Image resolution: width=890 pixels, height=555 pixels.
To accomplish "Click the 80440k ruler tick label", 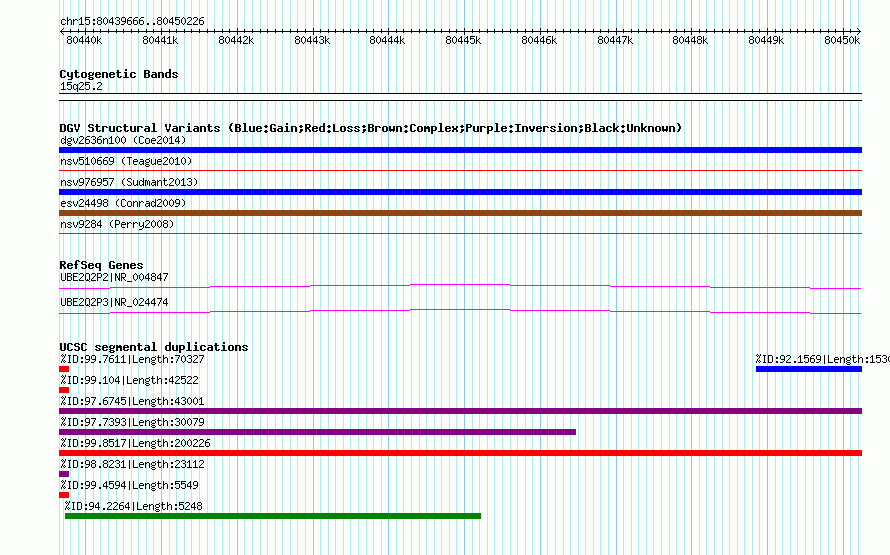I will (84, 40).
